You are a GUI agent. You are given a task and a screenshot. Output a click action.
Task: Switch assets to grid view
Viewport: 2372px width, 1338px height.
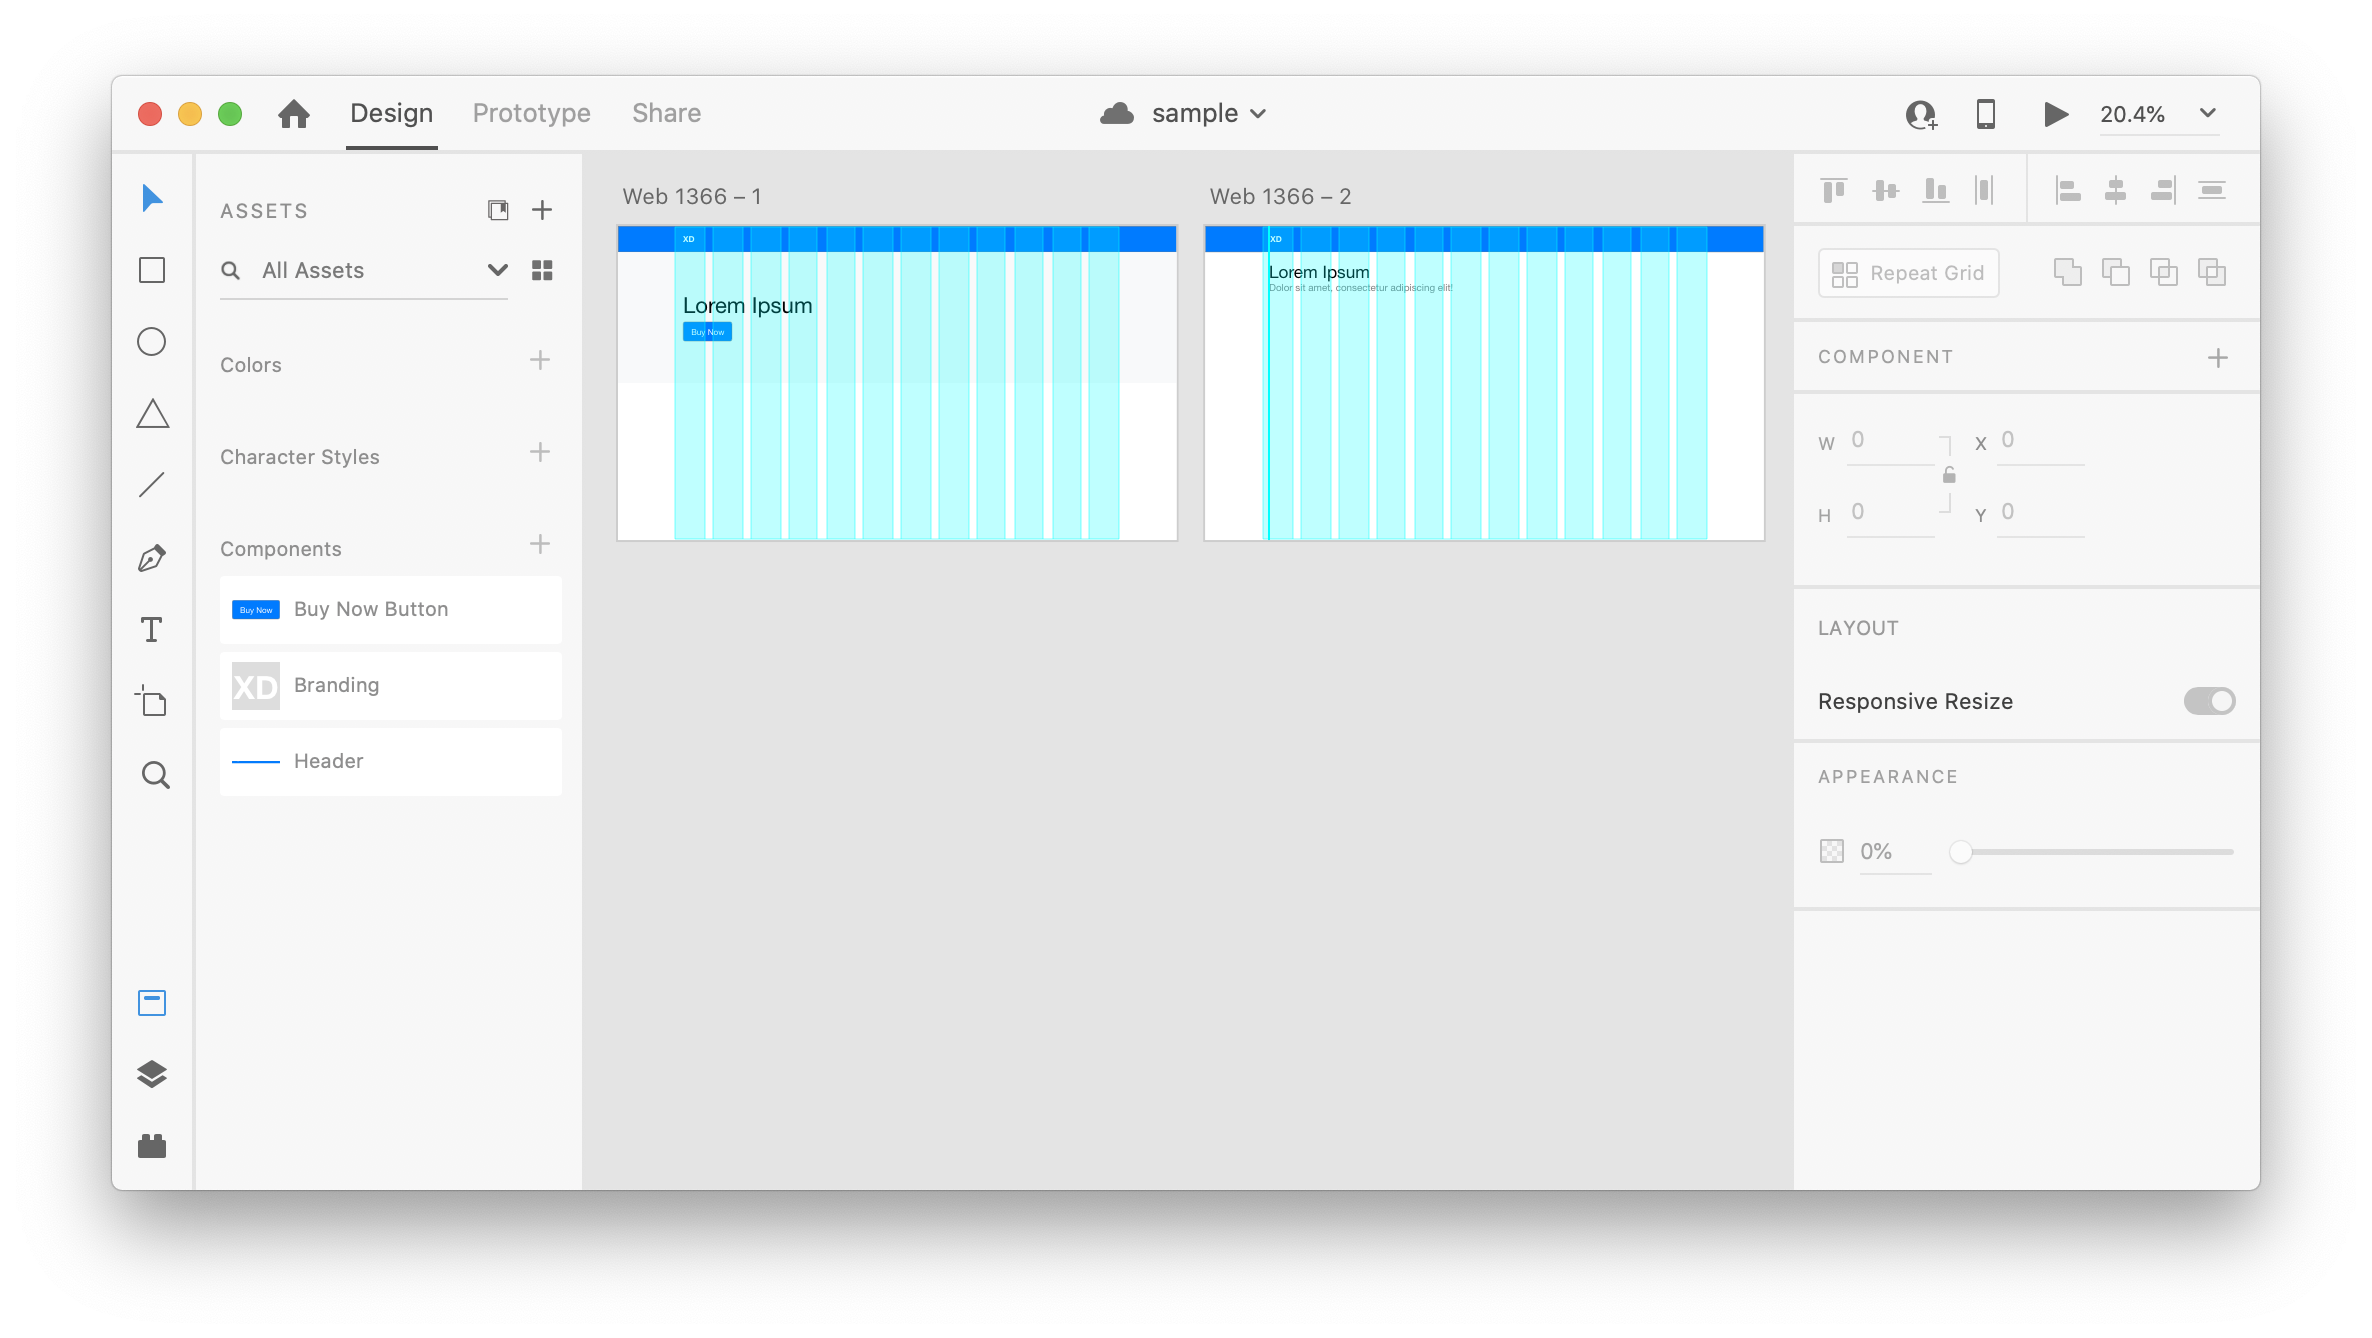(x=542, y=270)
